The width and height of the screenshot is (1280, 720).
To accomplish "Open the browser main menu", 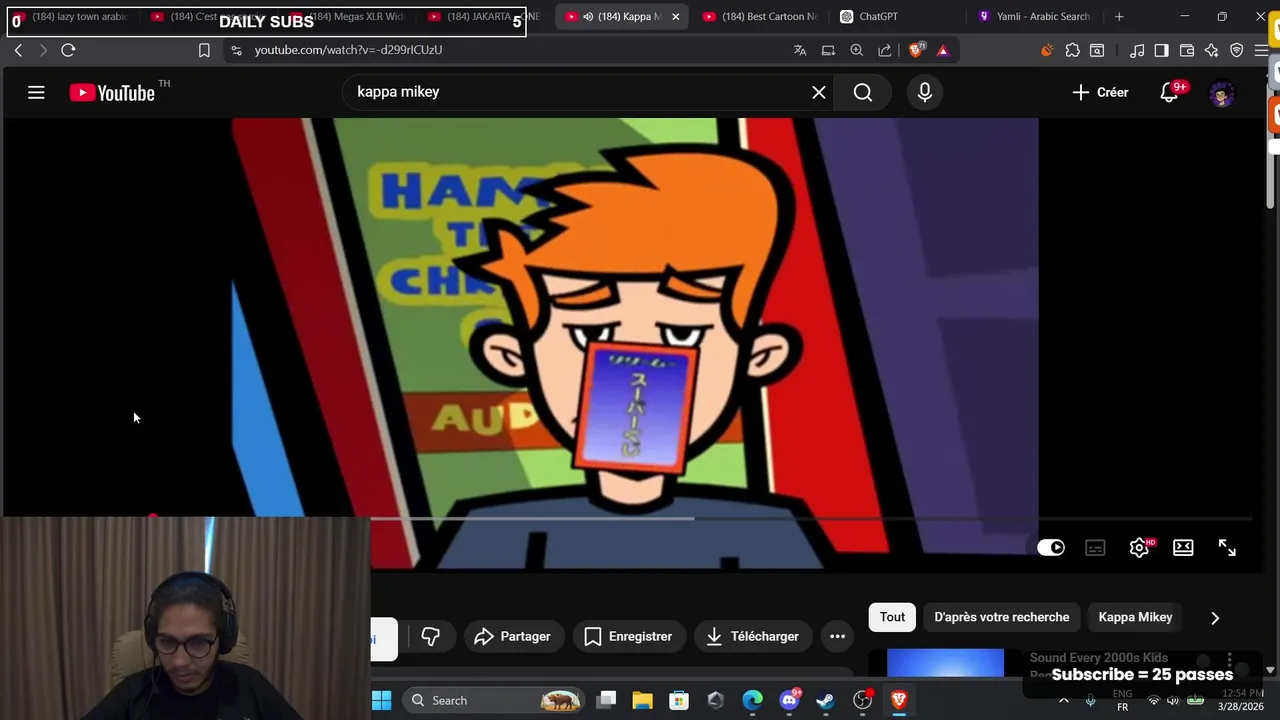I will pyautogui.click(x=1261, y=50).
